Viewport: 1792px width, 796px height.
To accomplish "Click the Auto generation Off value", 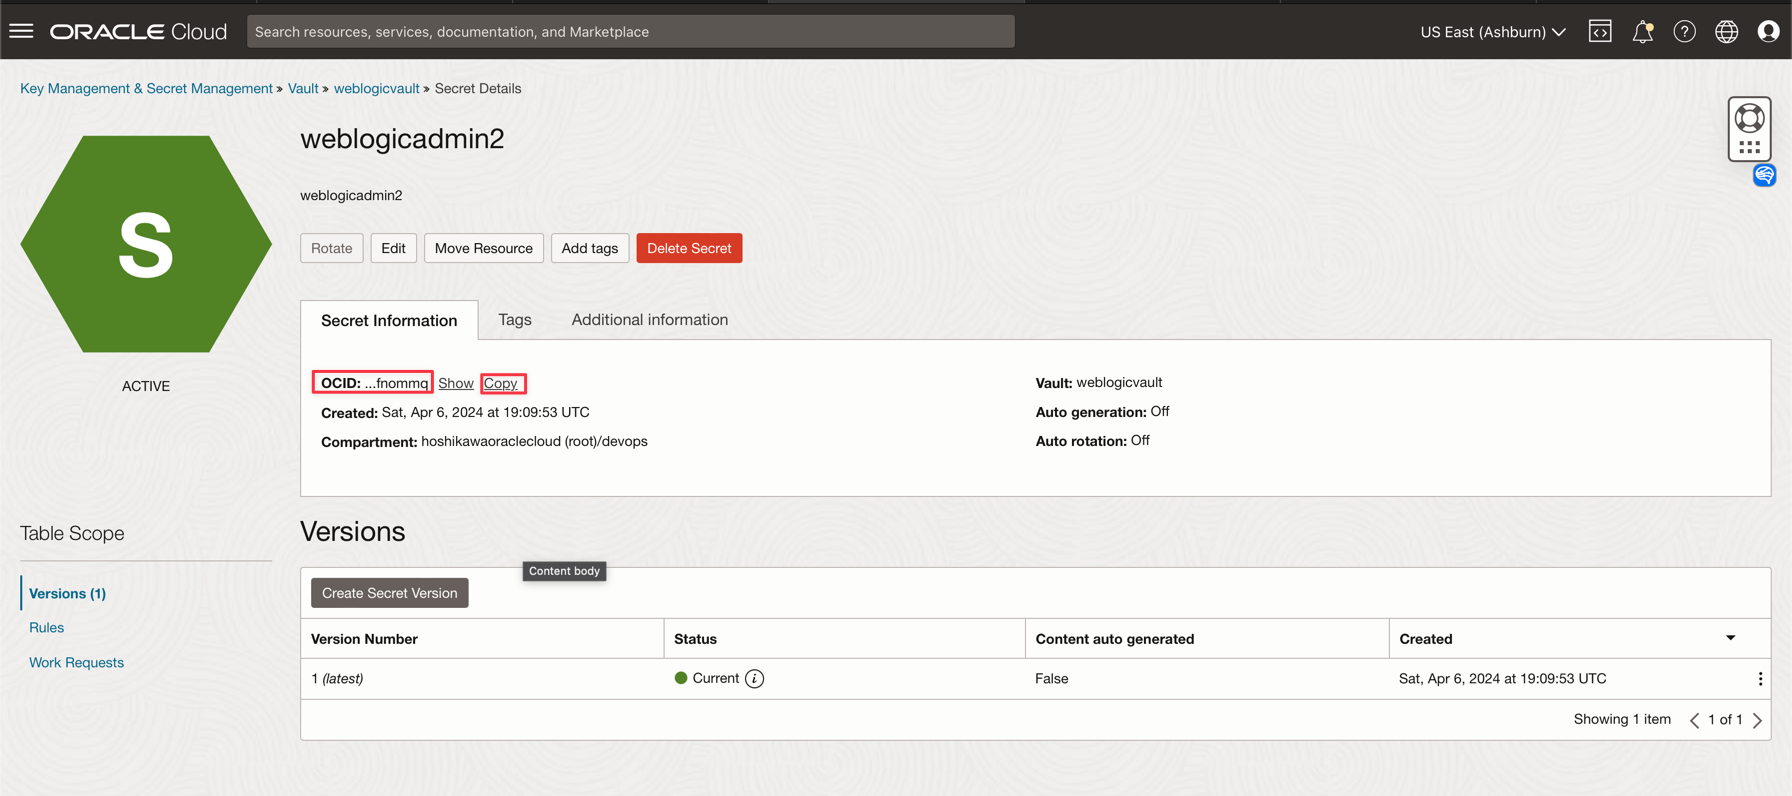I will pyautogui.click(x=1160, y=412).
